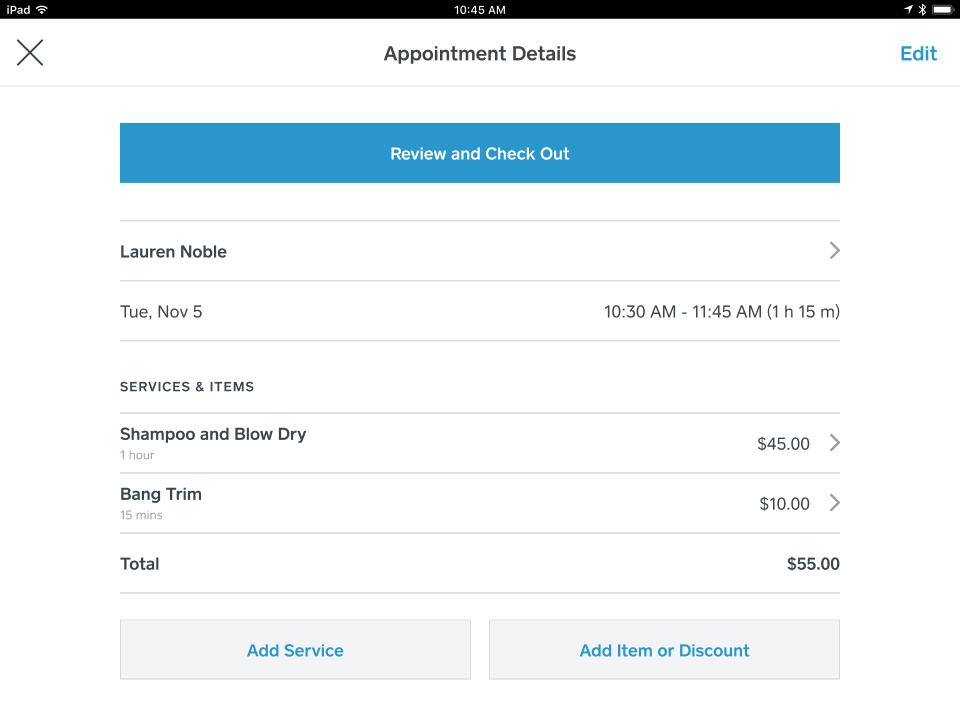960x720 pixels.
Task: Close the Appointment Details screen
Action: pyautogui.click(x=30, y=53)
